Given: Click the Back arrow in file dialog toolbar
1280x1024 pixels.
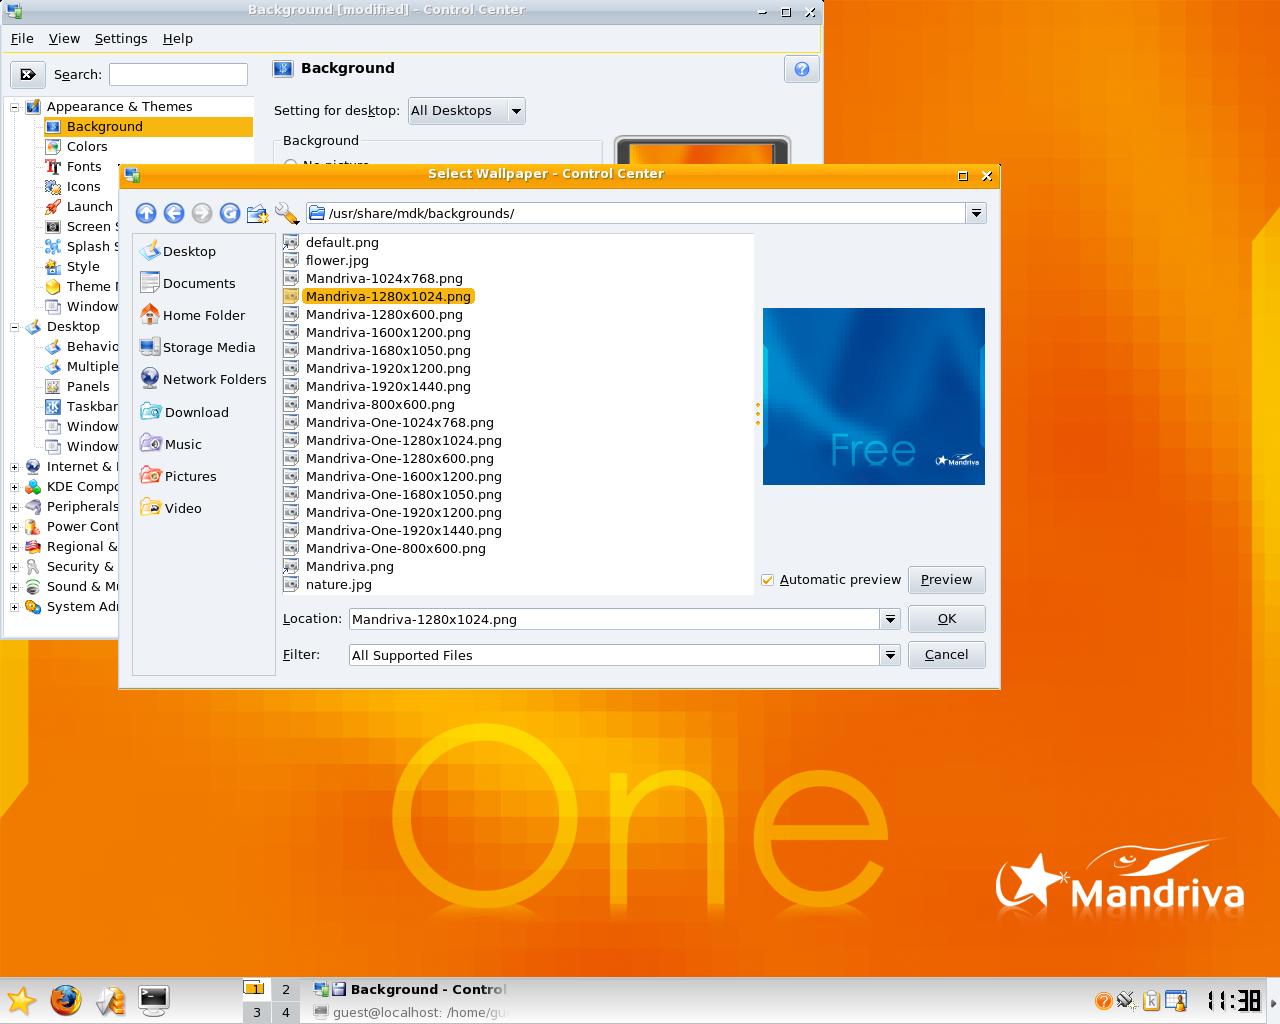Looking at the screenshot, I should (x=174, y=213).
